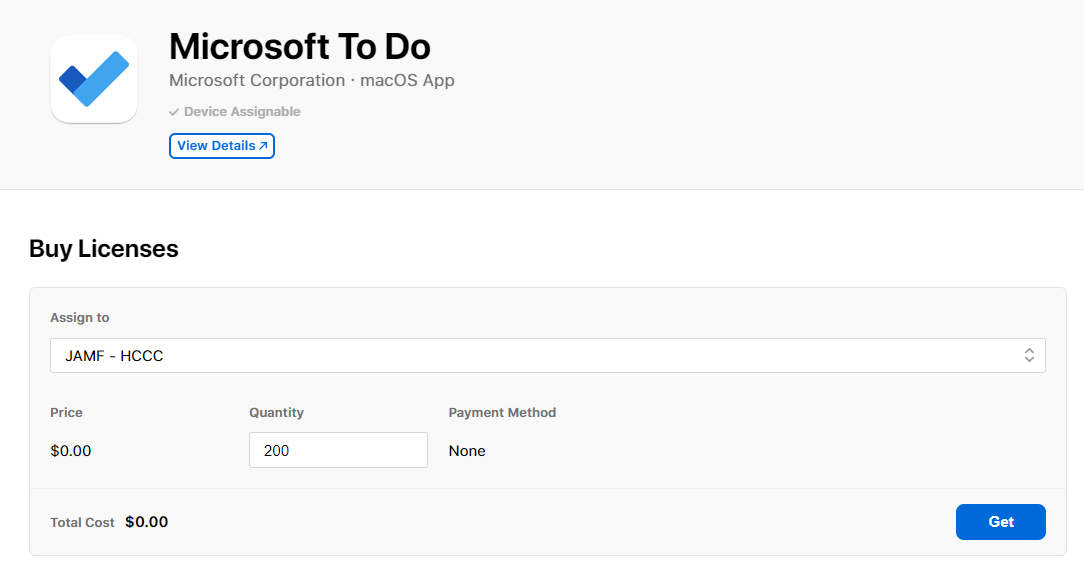Image resolution: width=1084 pixels, height=580 pixels.
Task: Click the Buy Licenses heading
Action: [104, 249]
